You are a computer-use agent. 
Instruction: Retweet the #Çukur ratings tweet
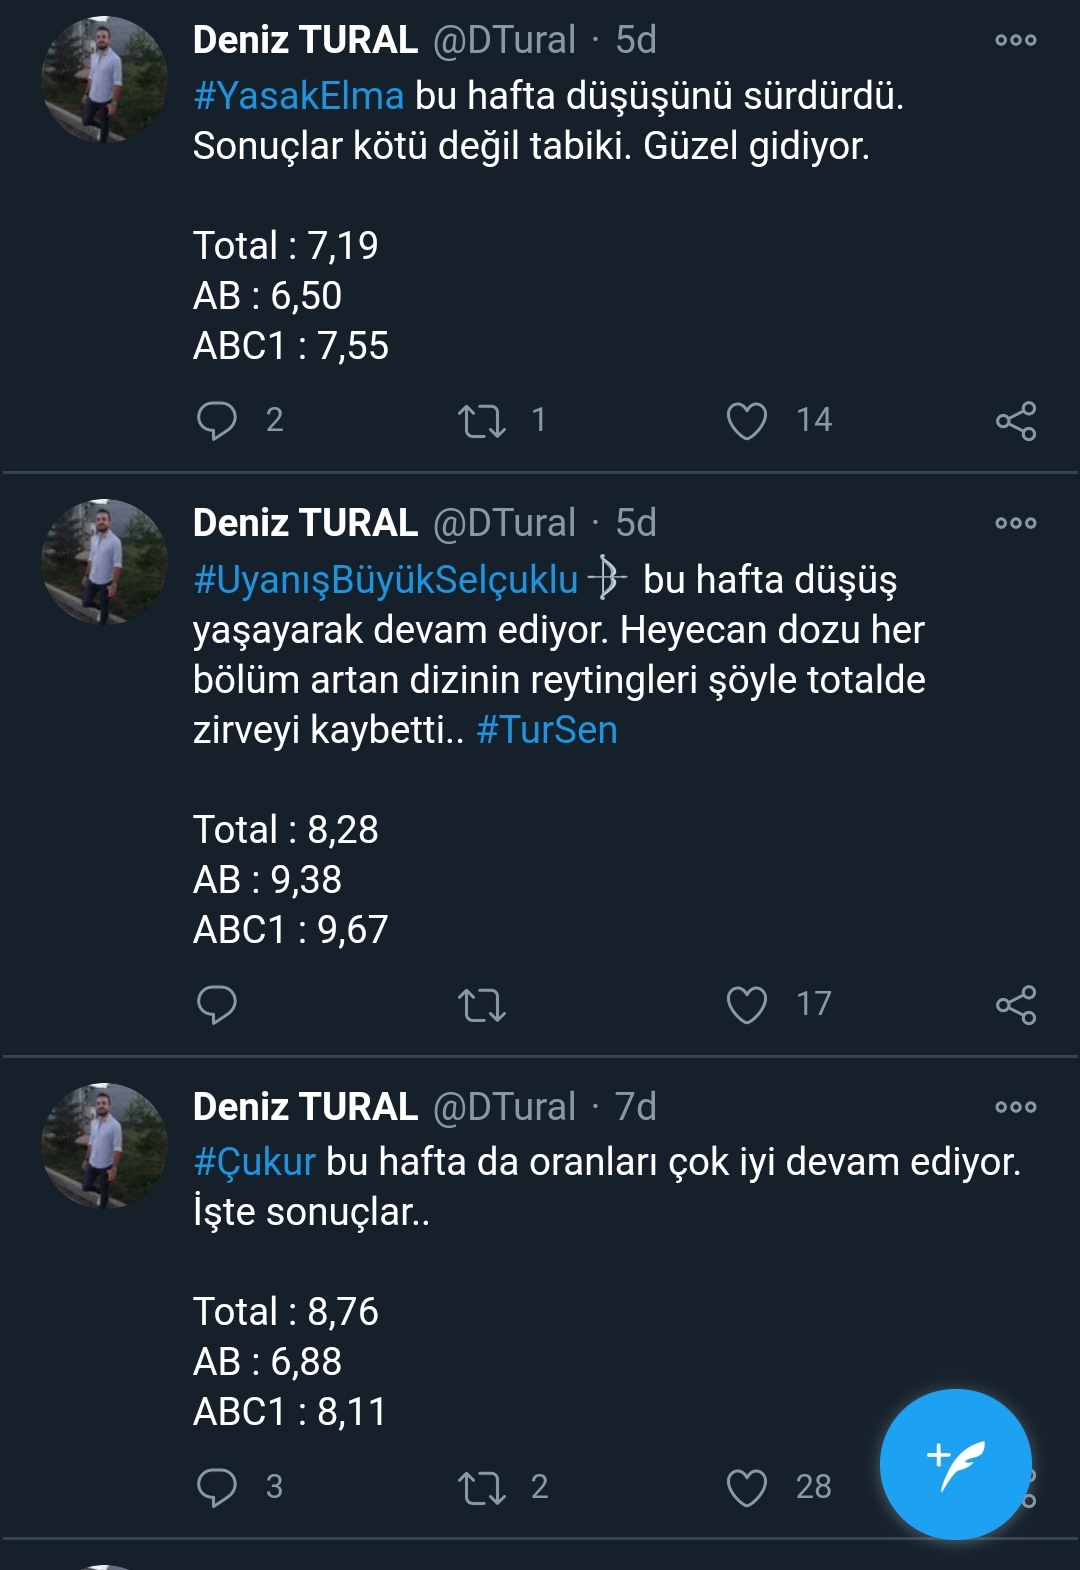click(x=481, y=1487)
